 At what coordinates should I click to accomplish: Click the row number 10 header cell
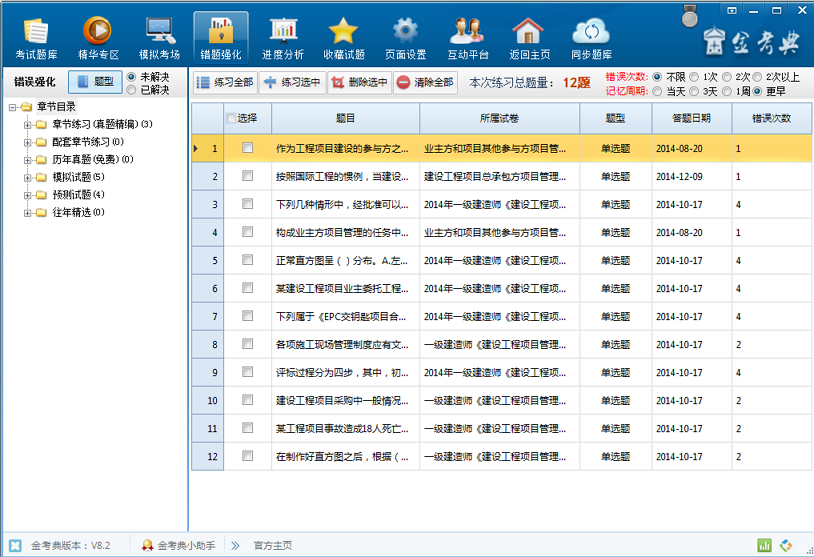pyautogui.click(x=208, y=400)
